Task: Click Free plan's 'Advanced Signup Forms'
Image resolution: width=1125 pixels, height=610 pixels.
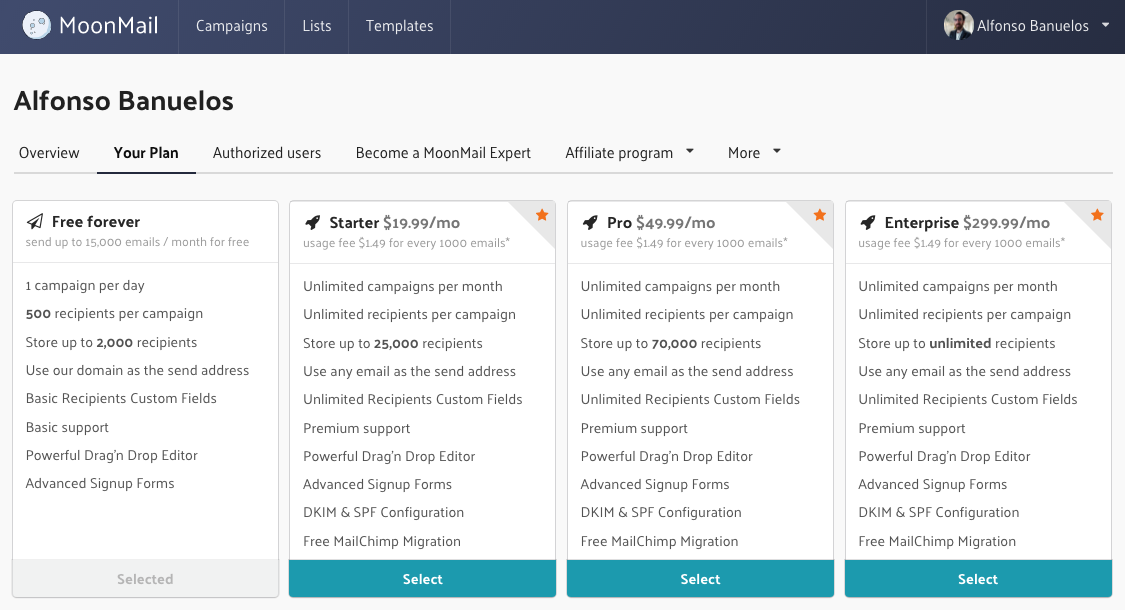Action: tap(100, 484)
